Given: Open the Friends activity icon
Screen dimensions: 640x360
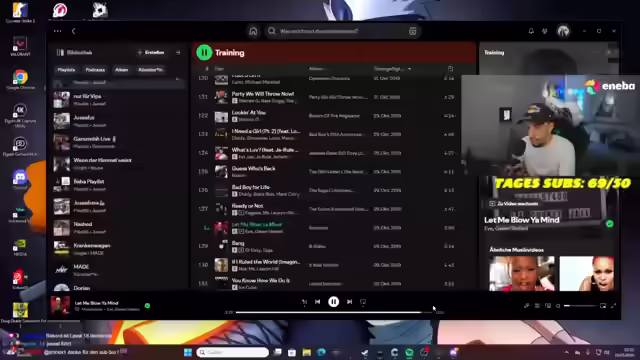Looking at the screenshot, I should 545,31.
